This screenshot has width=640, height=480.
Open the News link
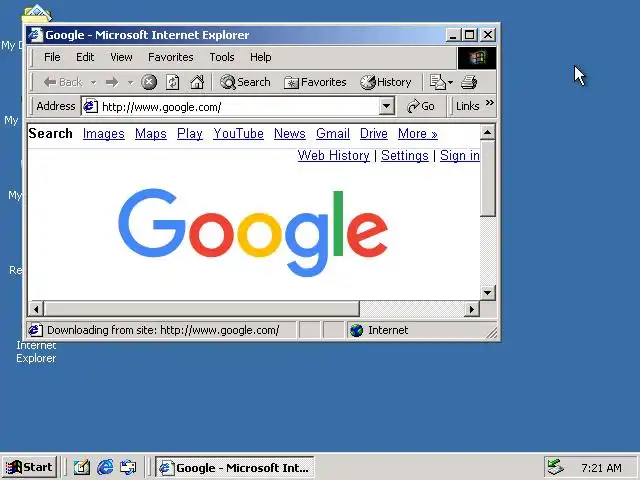coord(290,133)
